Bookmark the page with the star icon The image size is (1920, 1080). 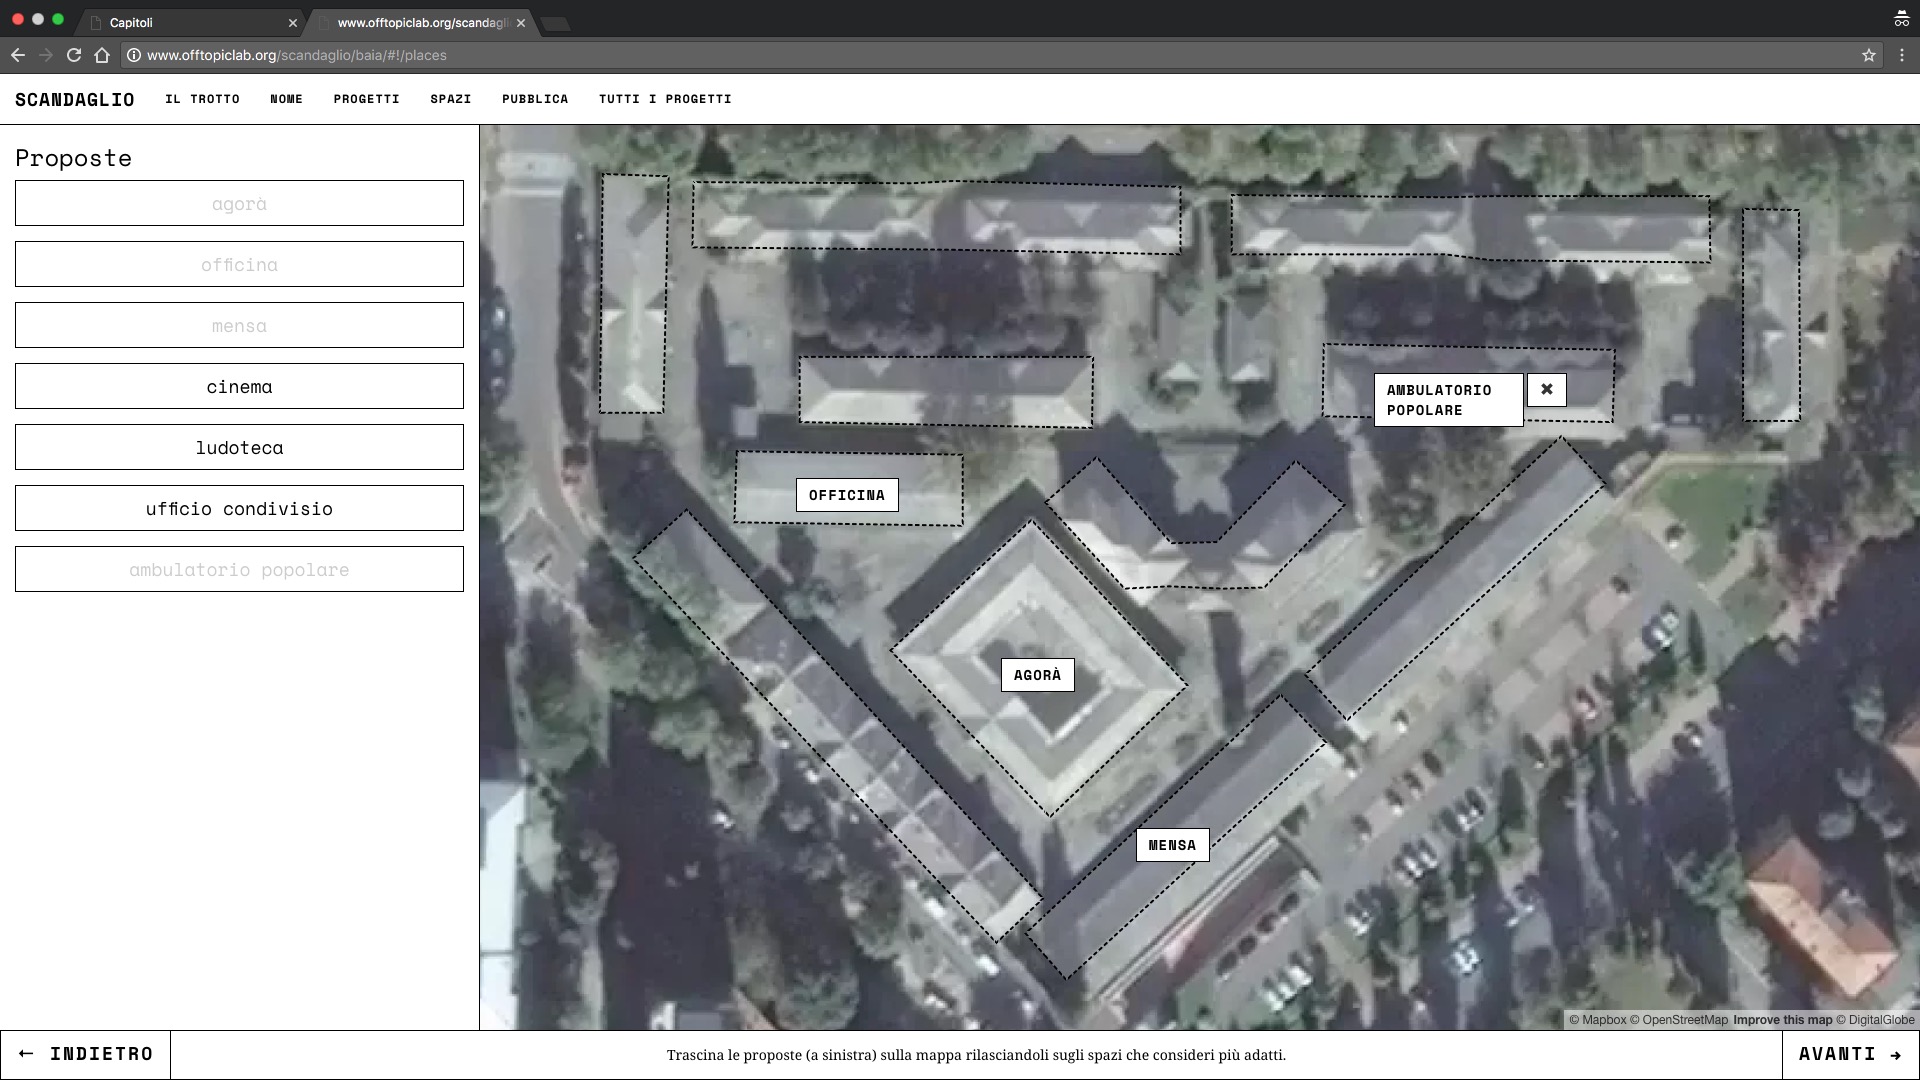point(1868,55)
